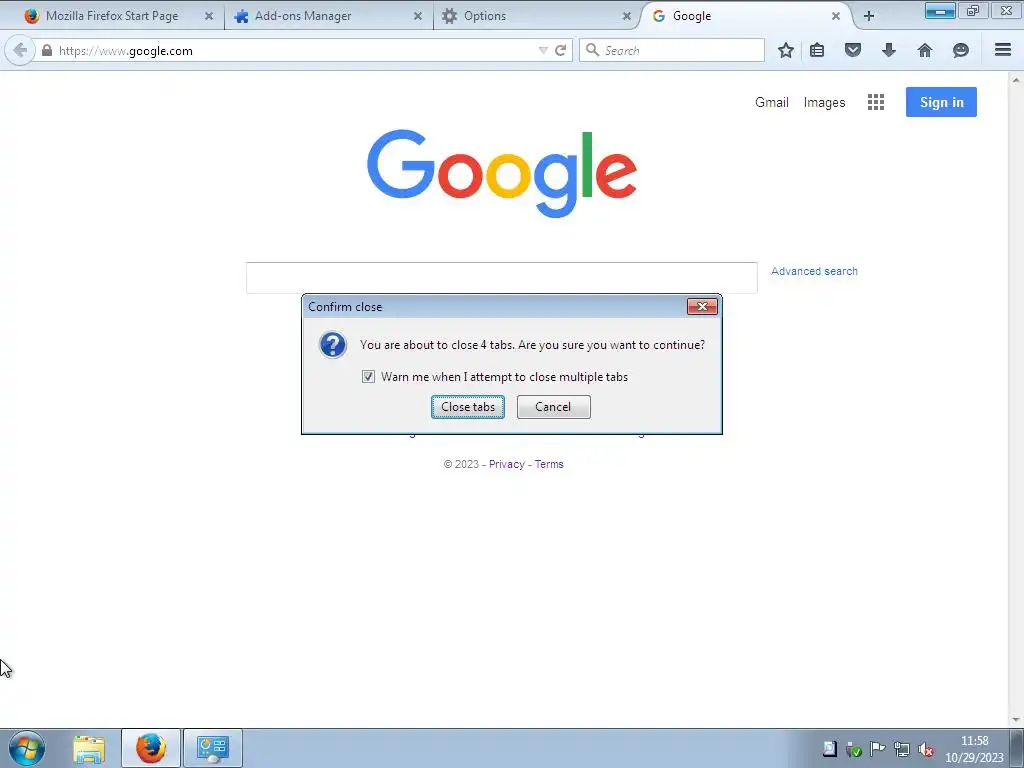This screenshot has height=768, width=1024.
Task: Click the Firefox taskbar icon
Action: [151, 748]
